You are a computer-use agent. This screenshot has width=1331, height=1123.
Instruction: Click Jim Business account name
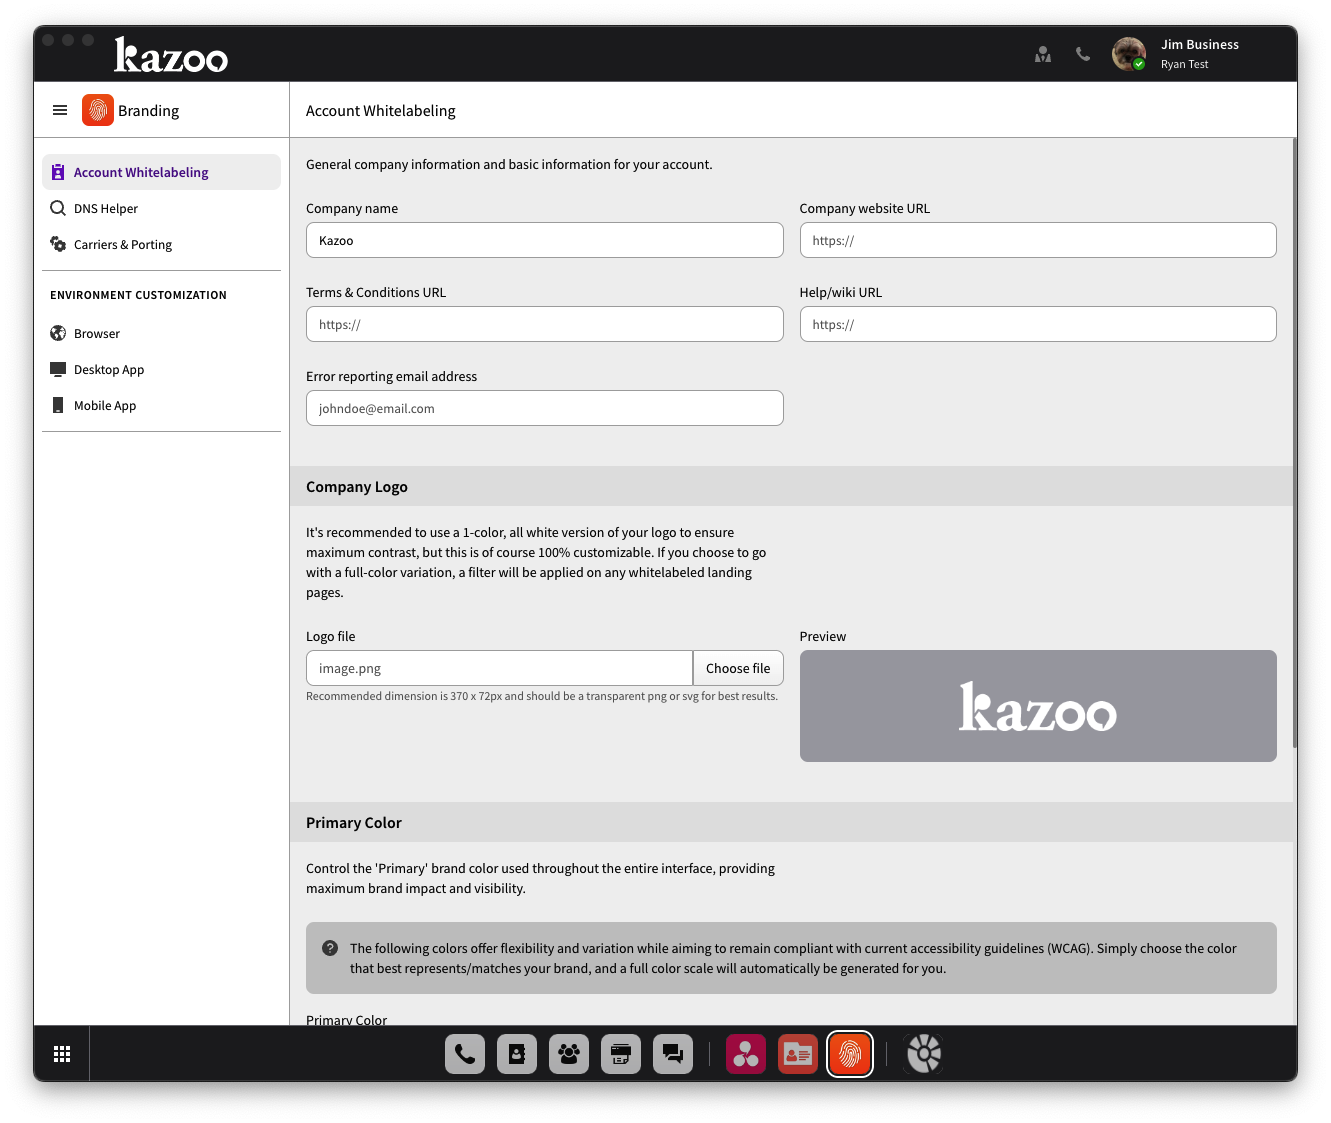click(1200, 45)
